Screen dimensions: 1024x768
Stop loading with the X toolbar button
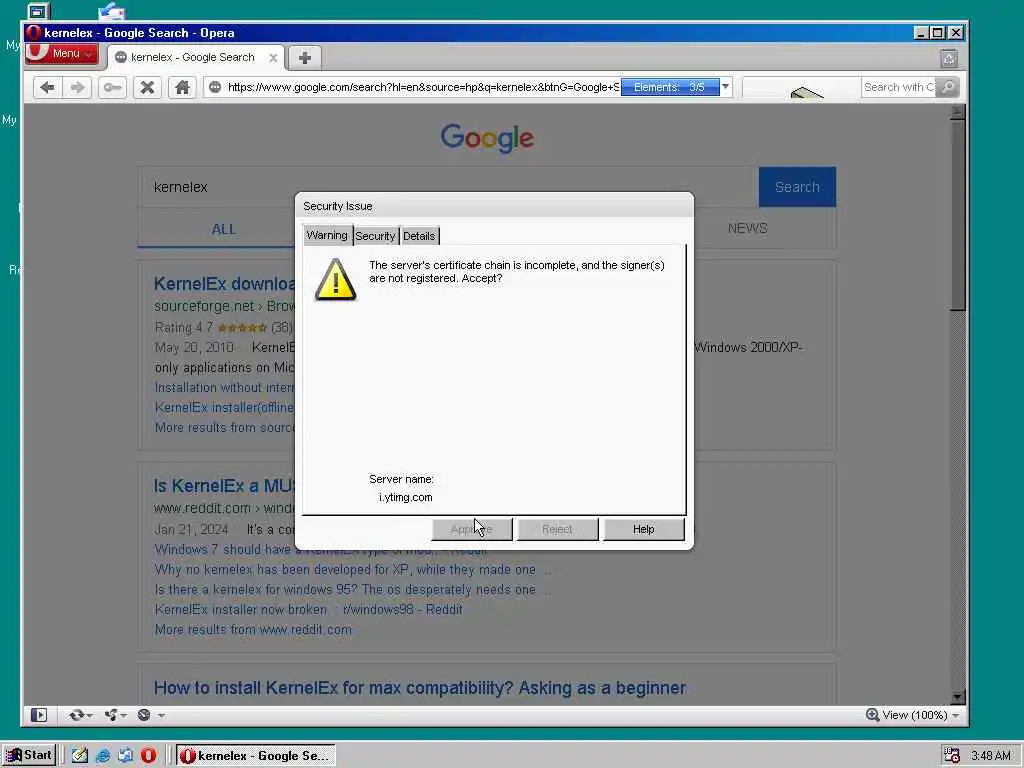(148, 87)
